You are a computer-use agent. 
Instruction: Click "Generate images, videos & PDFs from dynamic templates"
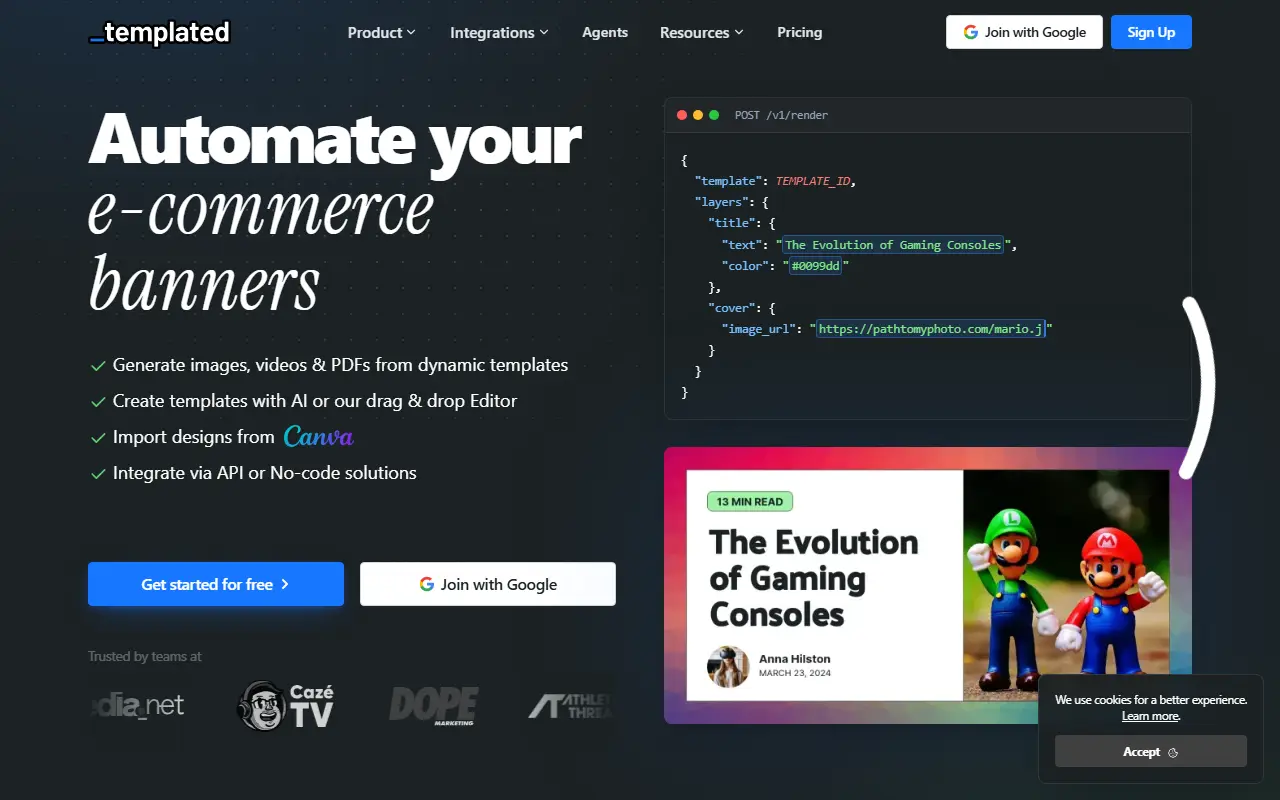point(340,365)
